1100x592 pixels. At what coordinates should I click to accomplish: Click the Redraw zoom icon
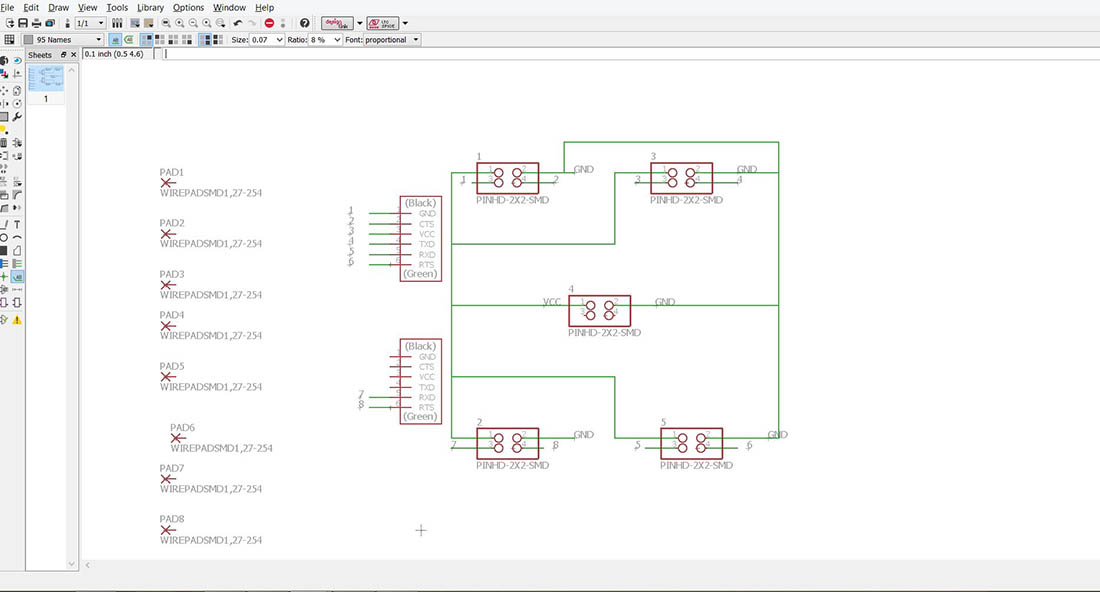tap(207, 23)
